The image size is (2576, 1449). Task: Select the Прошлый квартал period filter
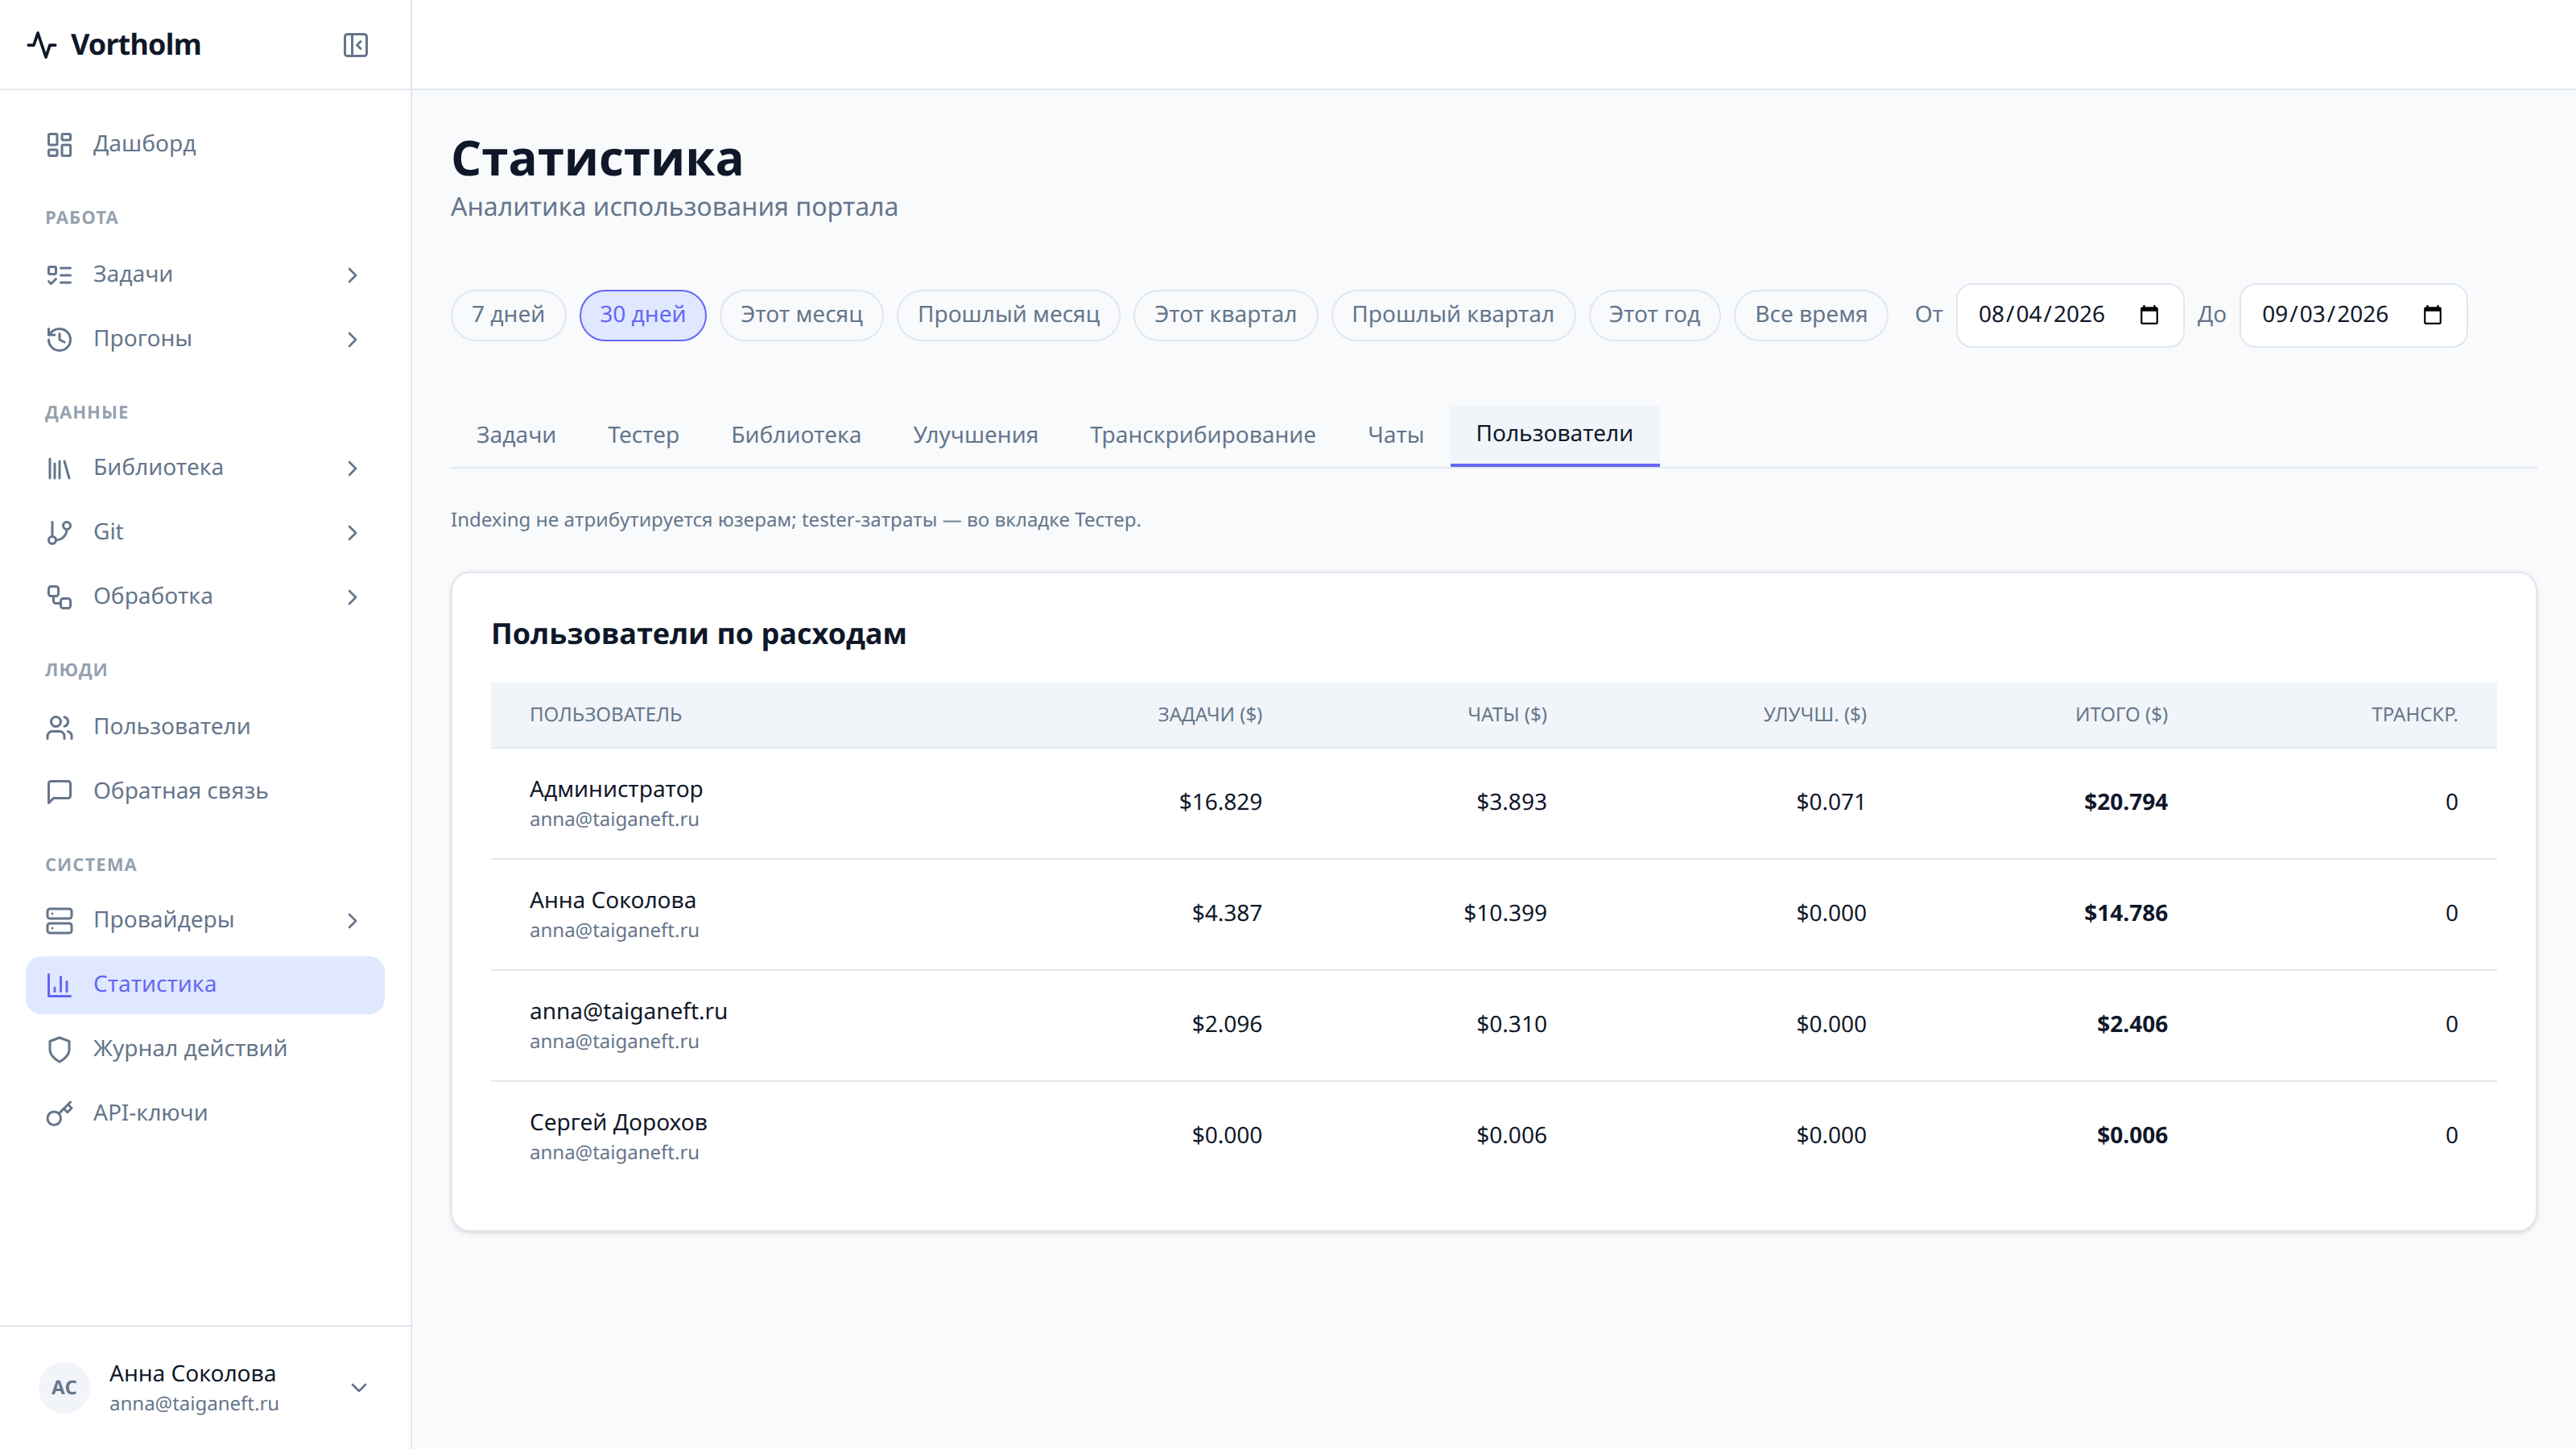point(1453,315)
